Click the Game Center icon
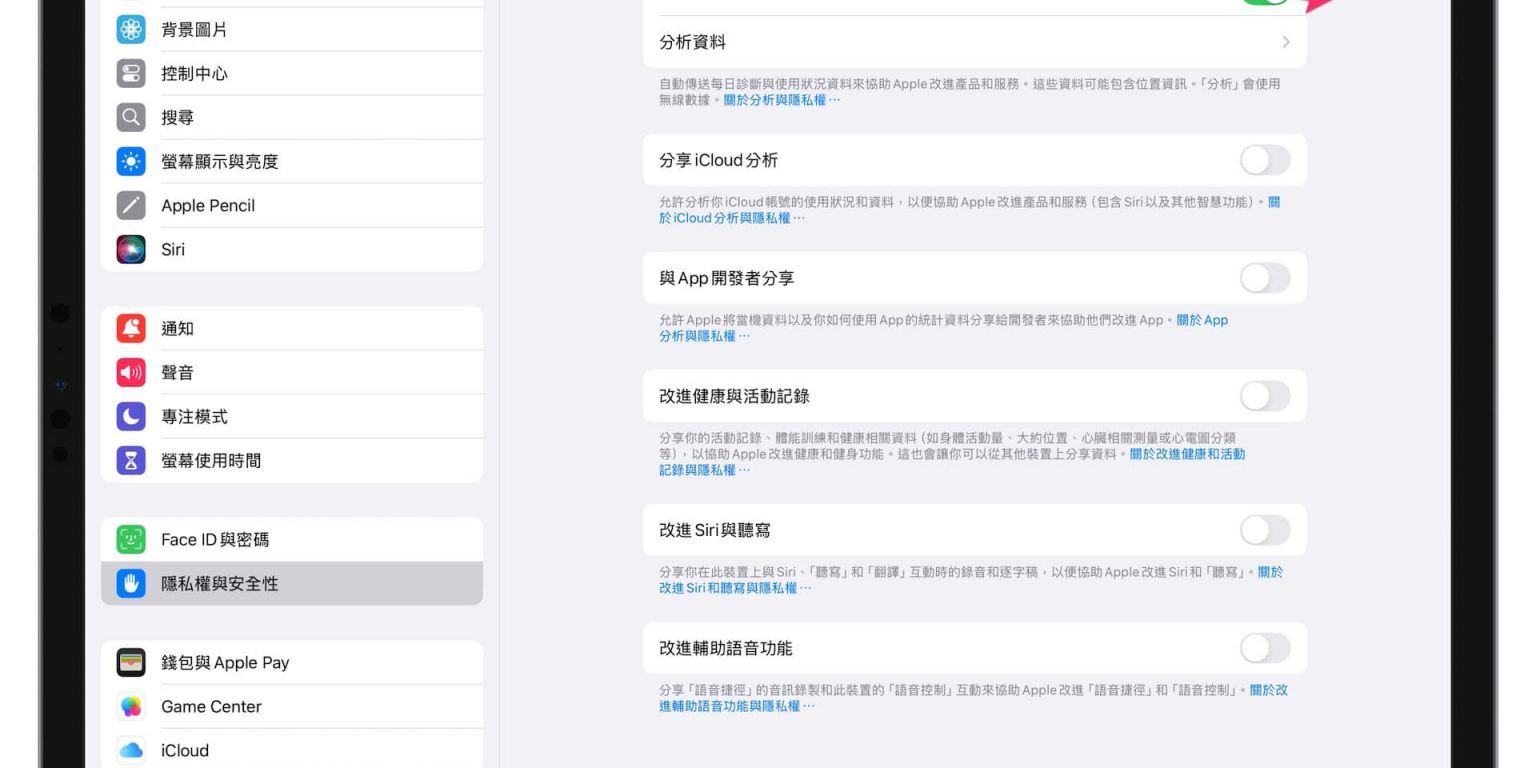This screenshot has height=768, width=1536. [x=131, y=707]
